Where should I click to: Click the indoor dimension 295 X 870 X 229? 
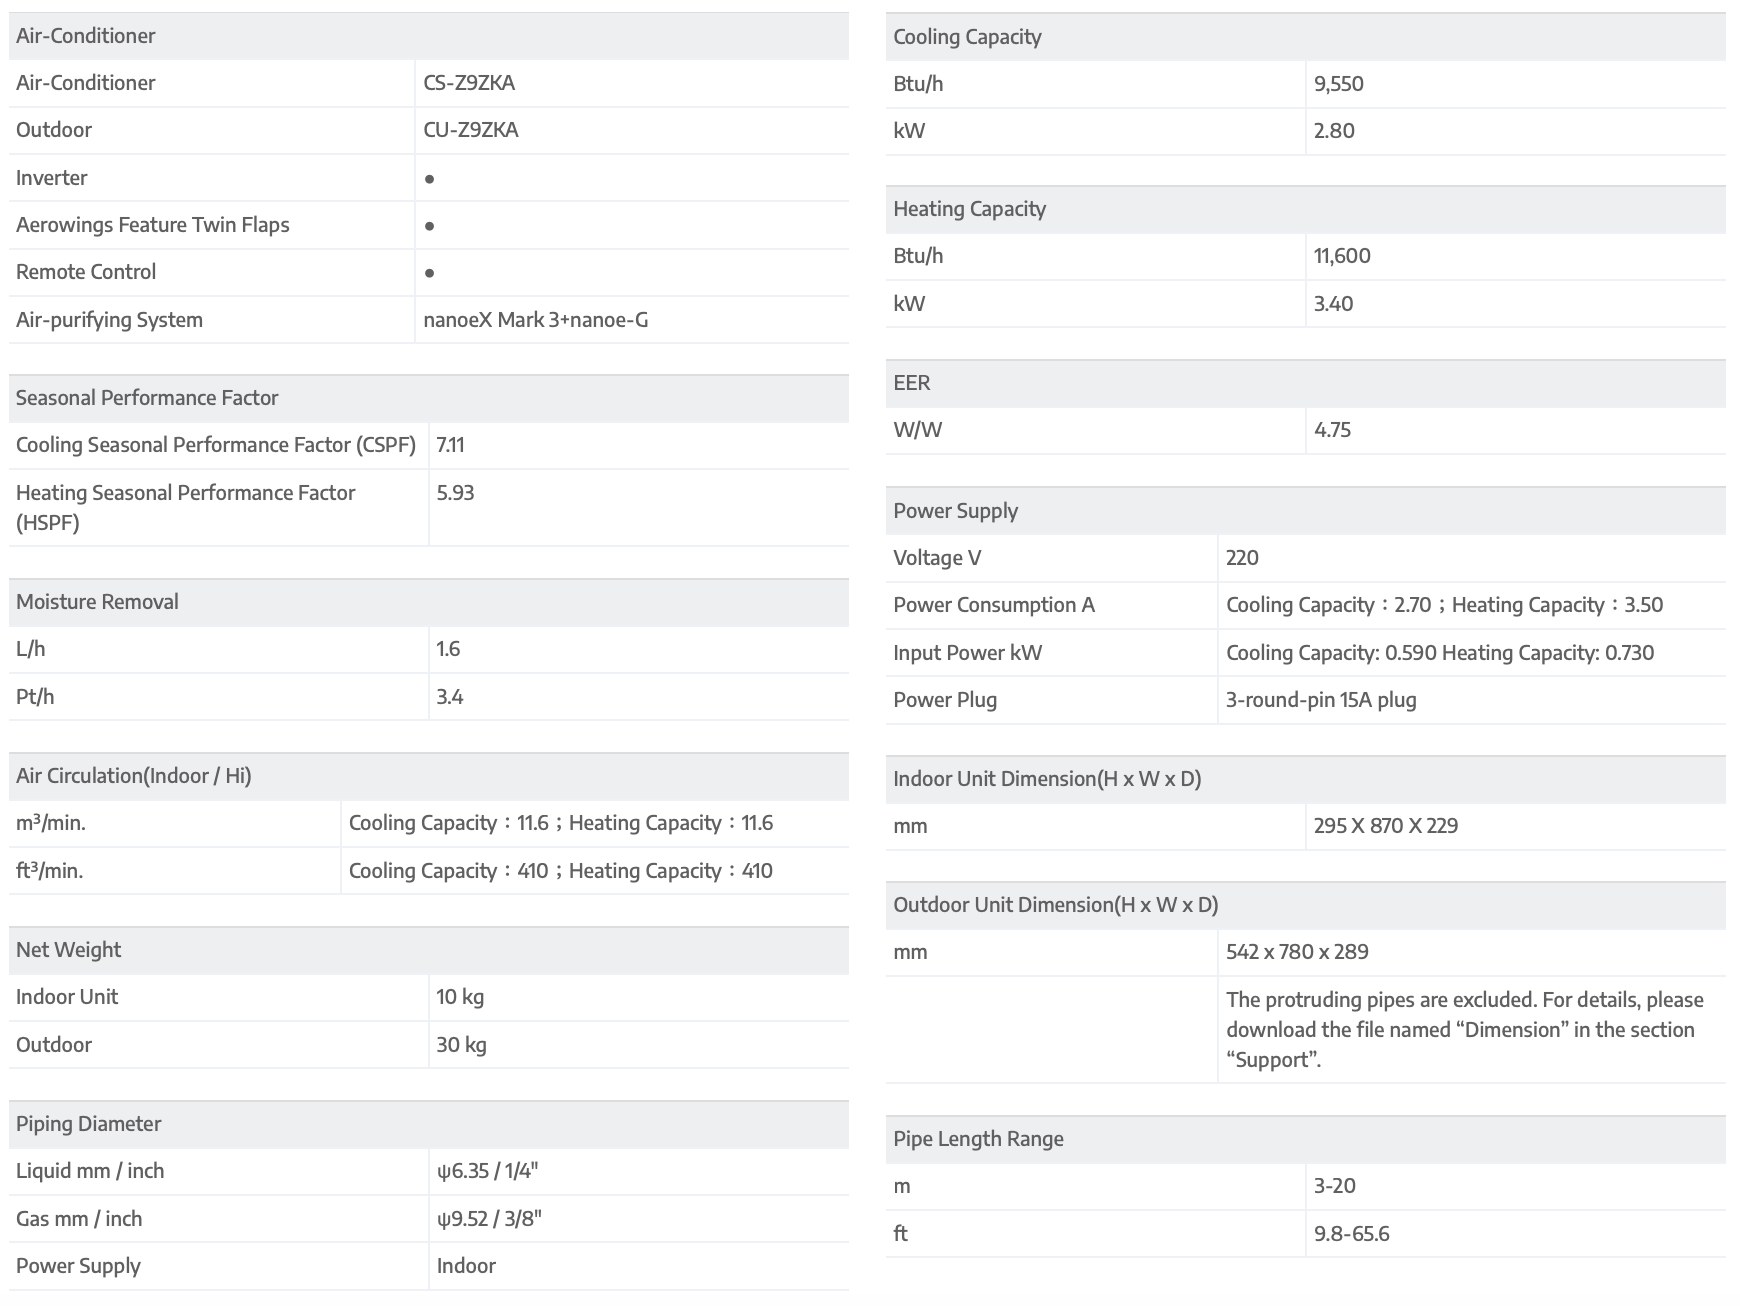(x=1386, y=826)
